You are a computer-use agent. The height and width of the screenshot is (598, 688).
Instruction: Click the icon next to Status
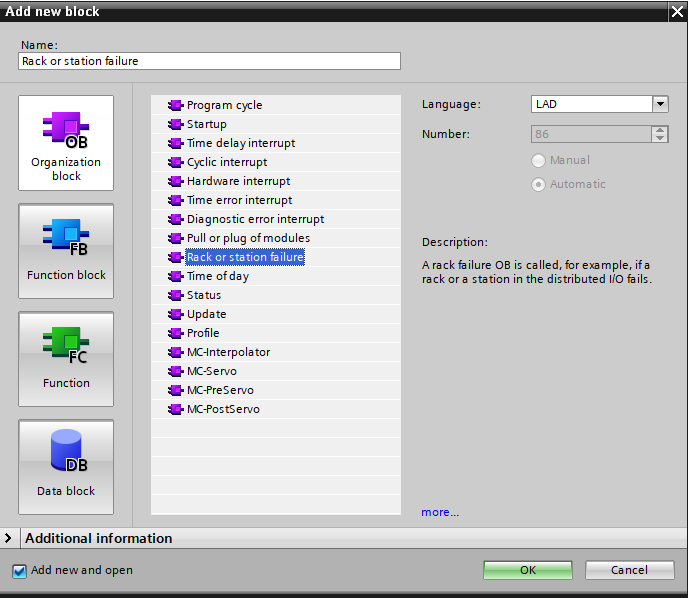[176, 295]
